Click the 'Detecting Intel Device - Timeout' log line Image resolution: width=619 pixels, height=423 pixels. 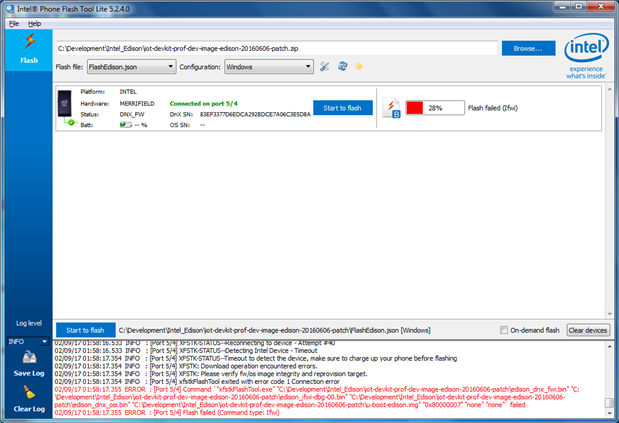point(186,350)
